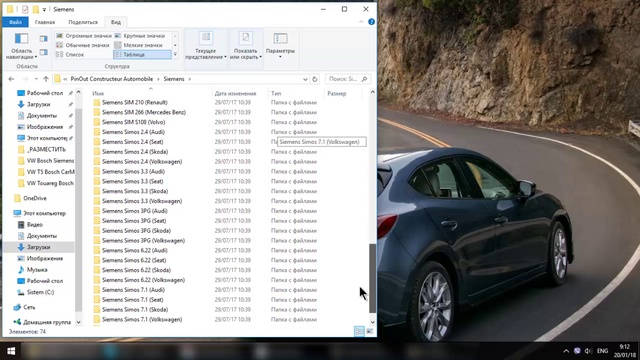Click the file list vertical scrollbar thumb
Image resolution: width=640 pixels, height=360 pixels.
(372, 279)
